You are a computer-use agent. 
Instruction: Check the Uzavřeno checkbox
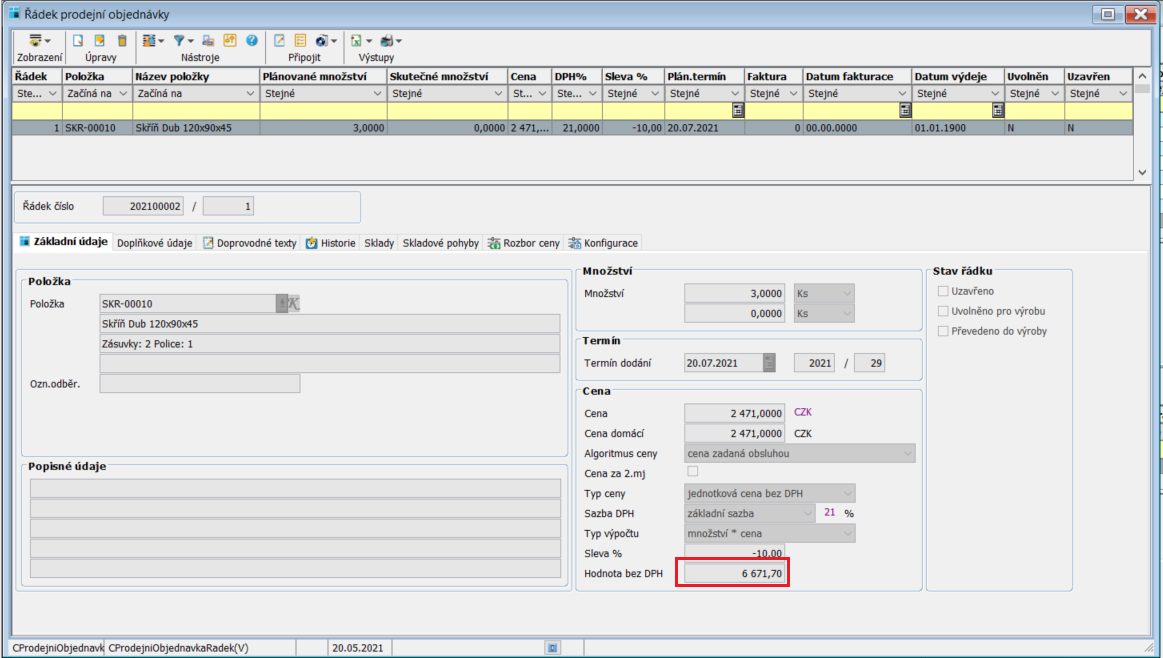pyautogui.click(x=943, y=291)
